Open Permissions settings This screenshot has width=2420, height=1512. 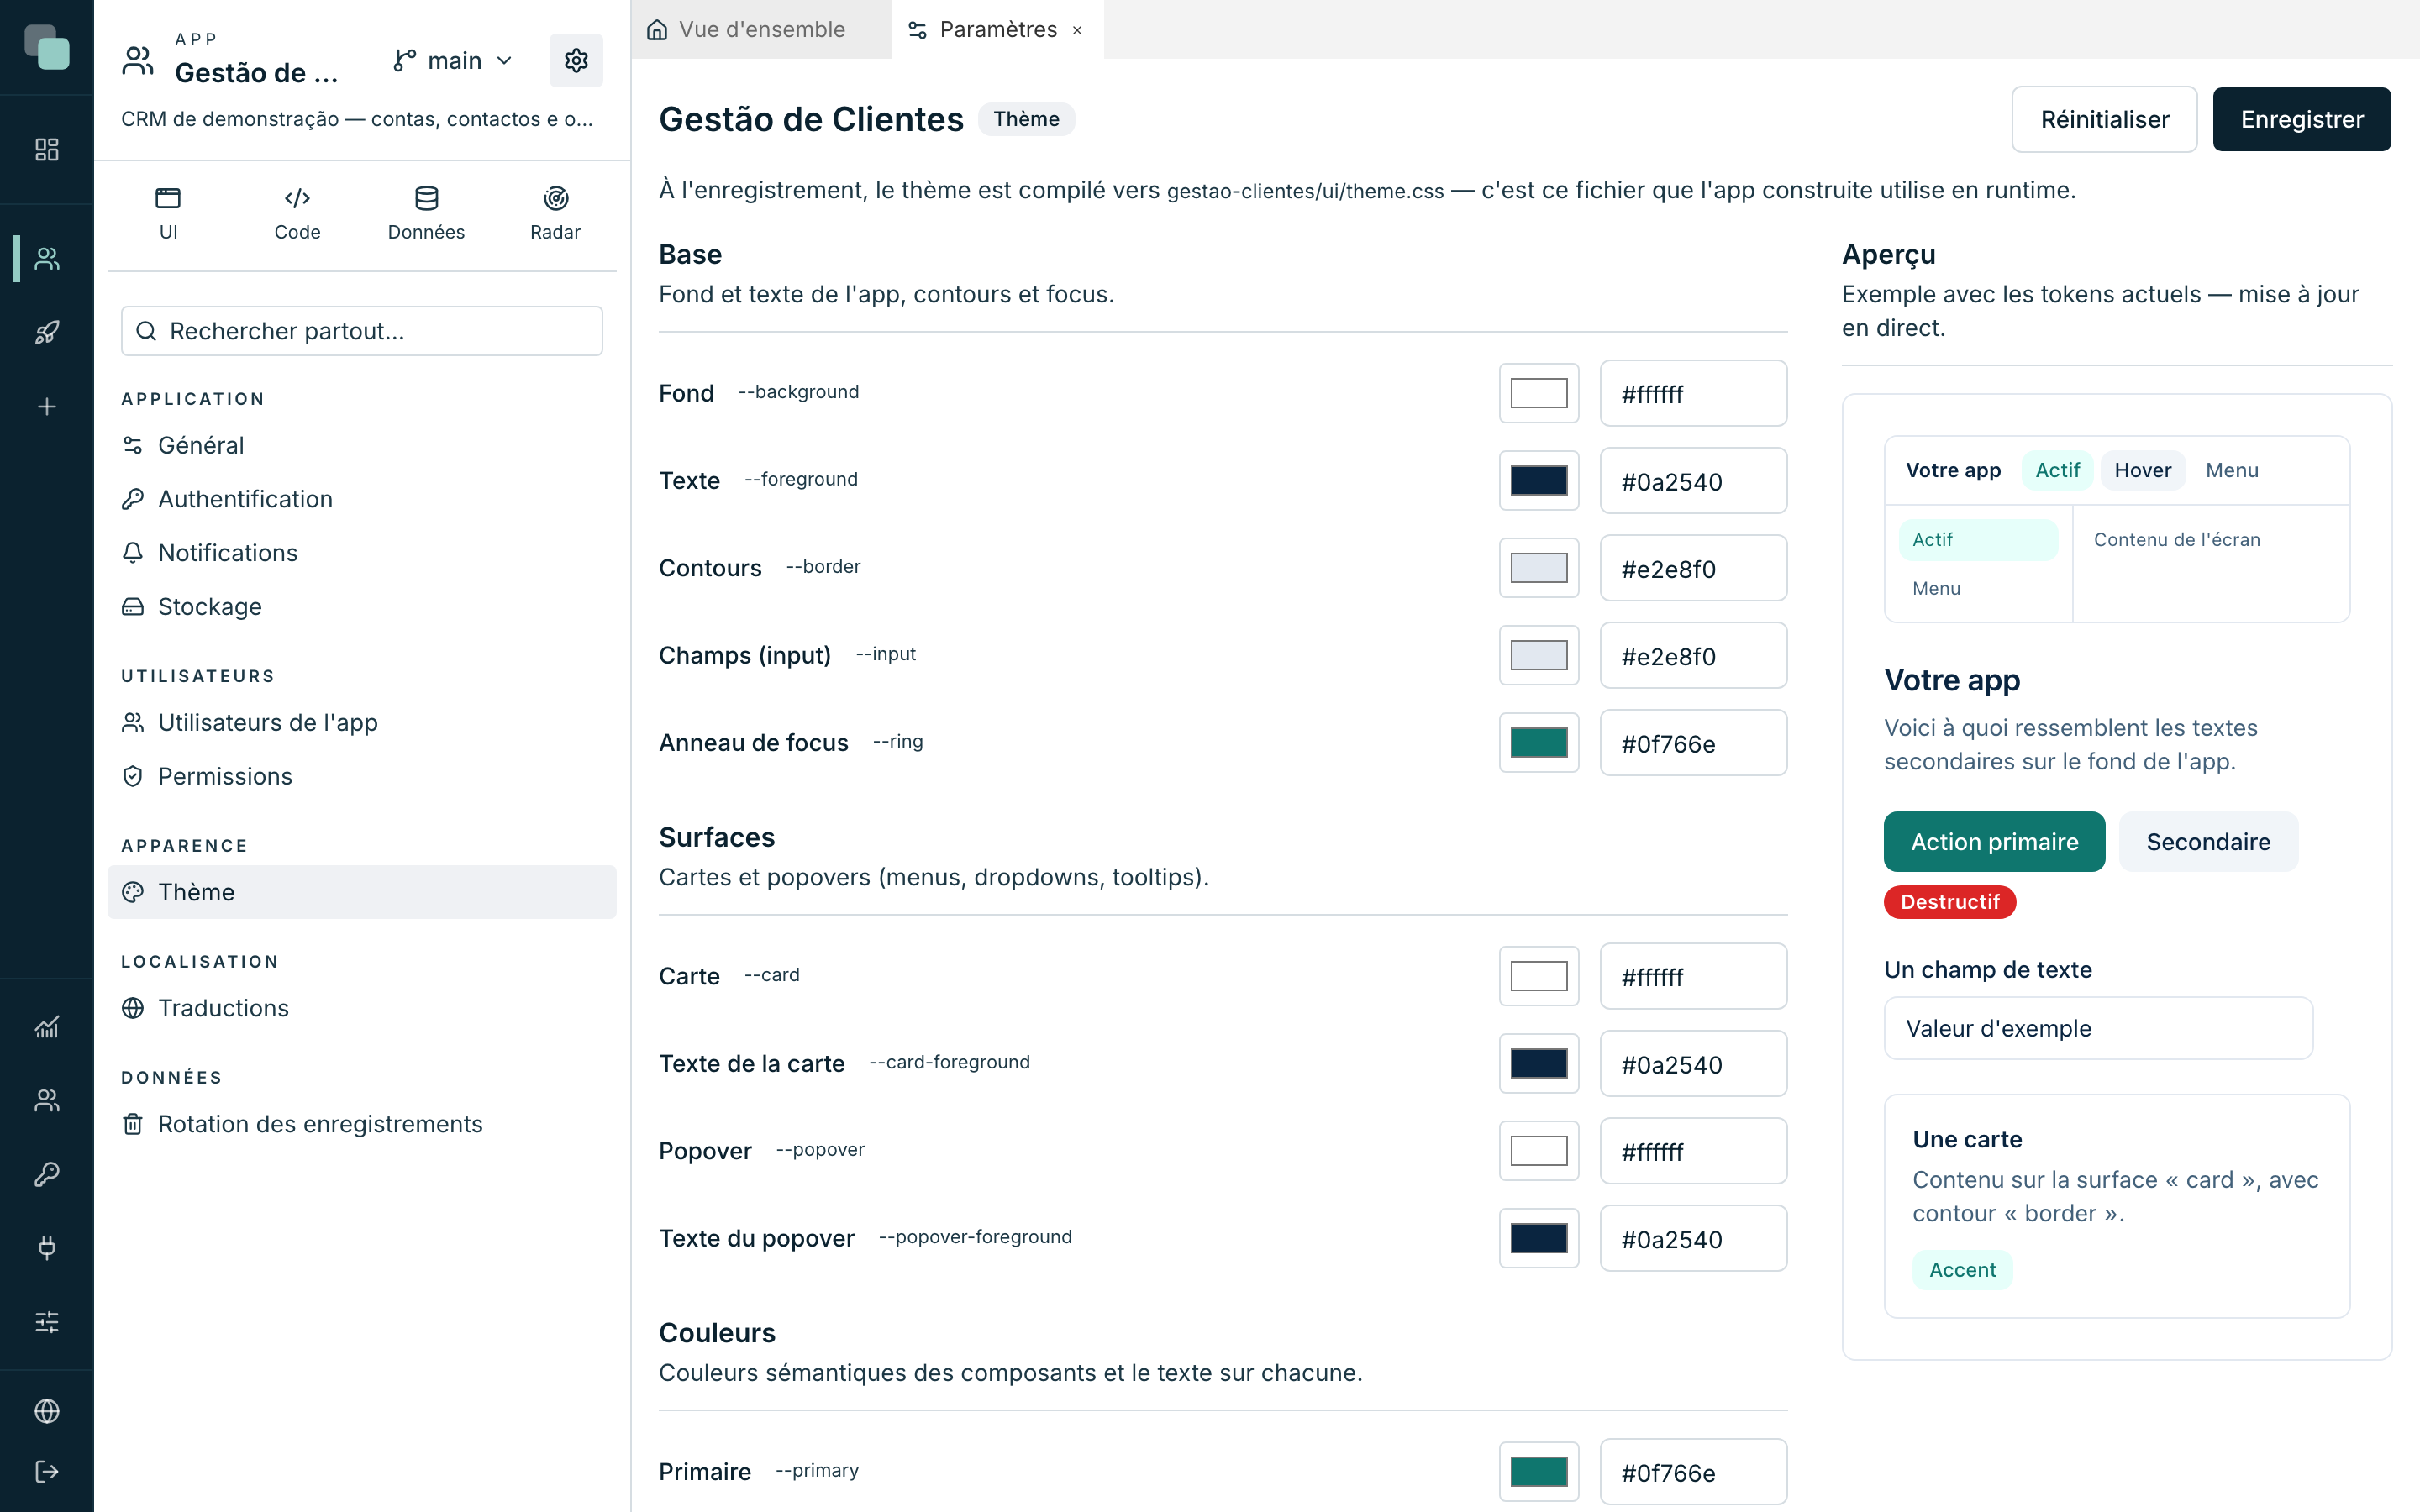[x=362, y=777]
